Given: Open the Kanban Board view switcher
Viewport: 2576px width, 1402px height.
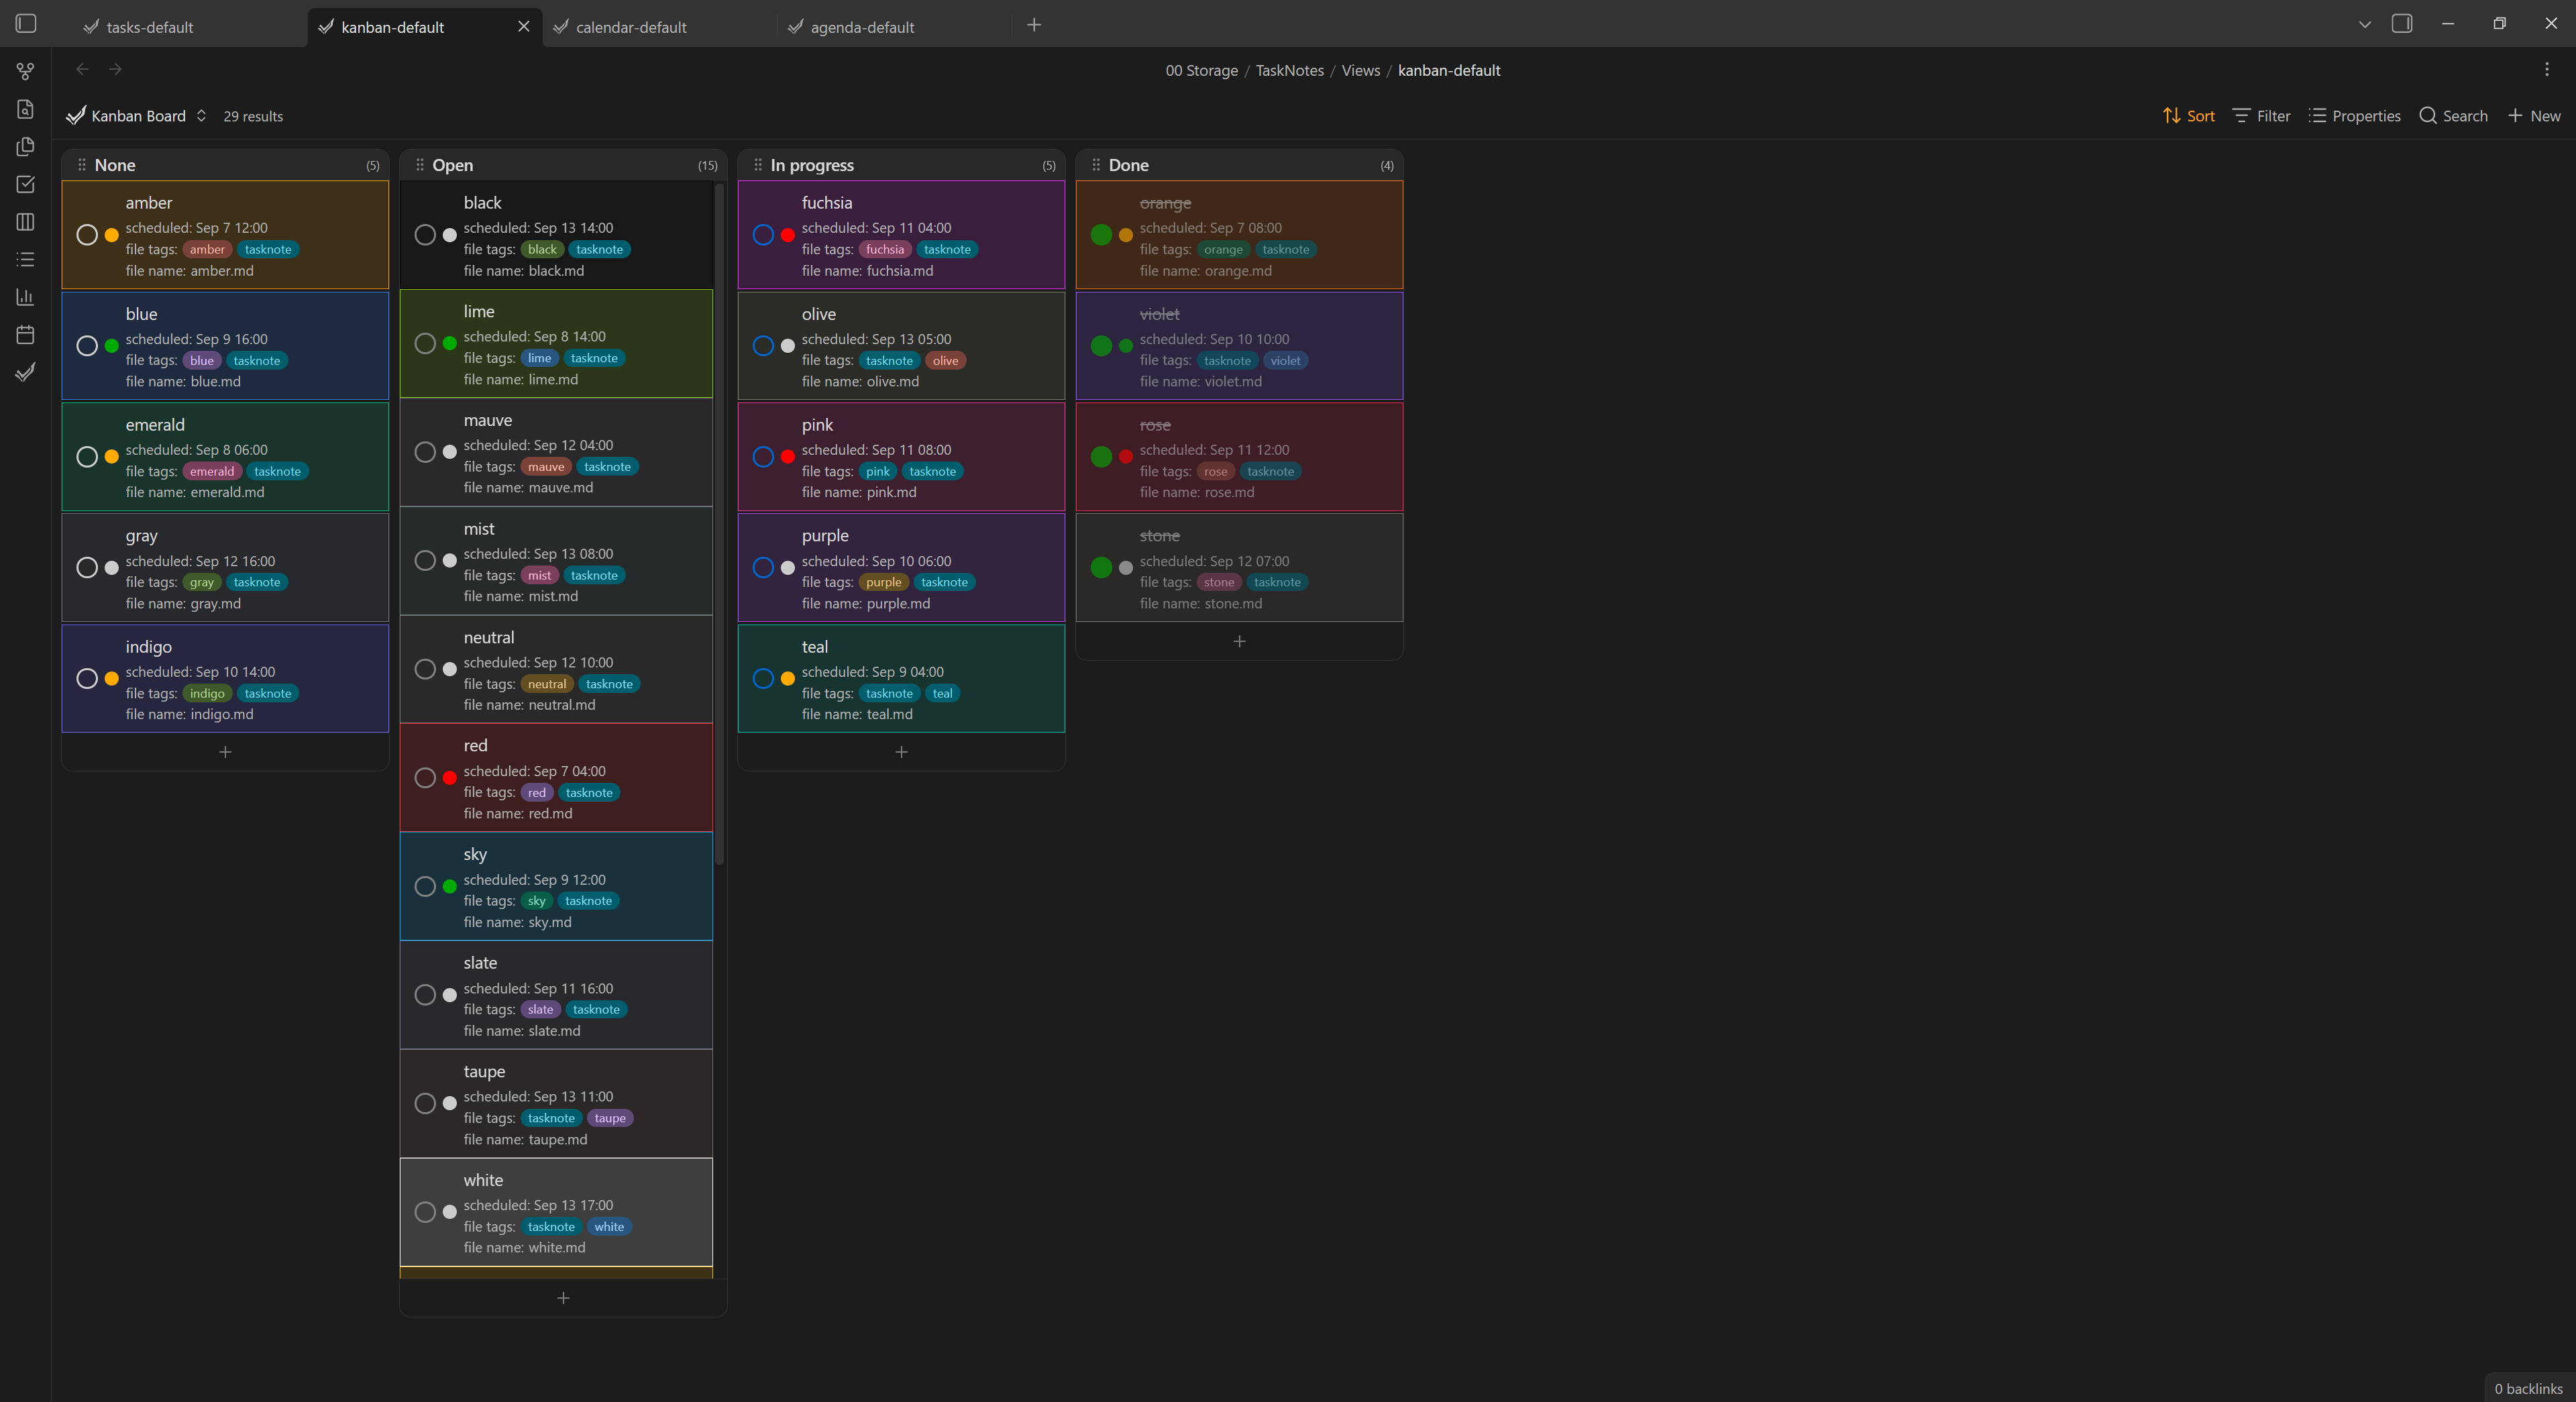Looking at the screenshot, I should pyautogui.click(x=137, y=116).
